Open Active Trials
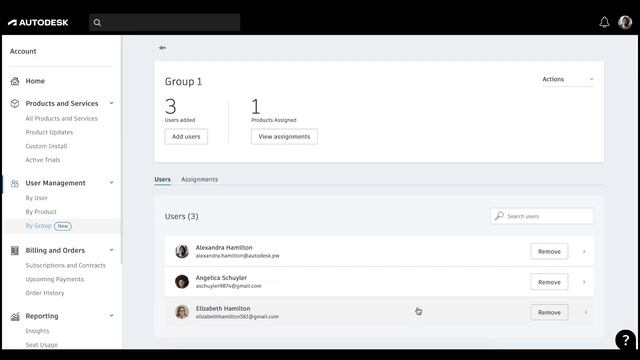Screen dimensions: 640x360 [x=42, y=160]
